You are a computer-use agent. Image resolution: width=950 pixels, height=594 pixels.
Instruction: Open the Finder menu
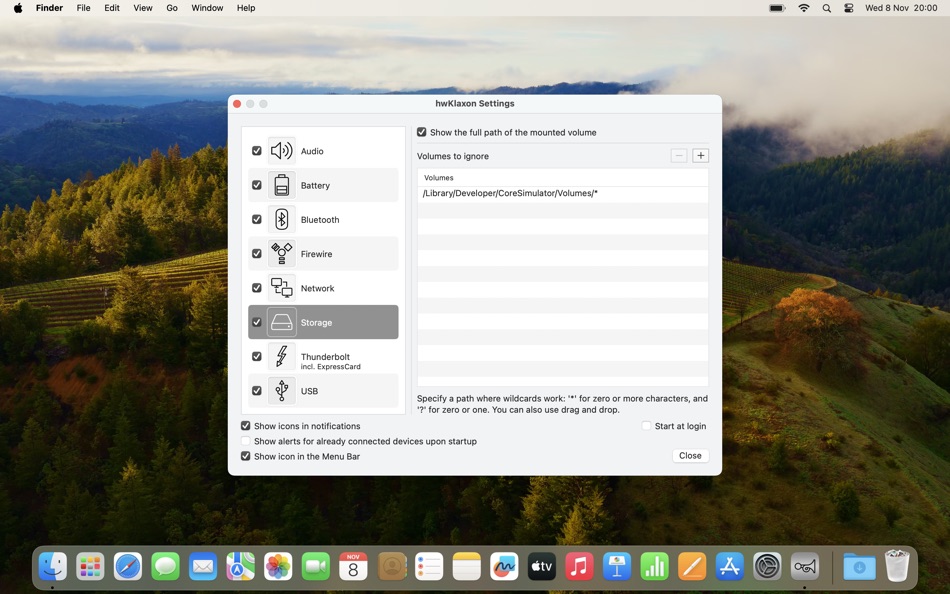pos(49,8)
